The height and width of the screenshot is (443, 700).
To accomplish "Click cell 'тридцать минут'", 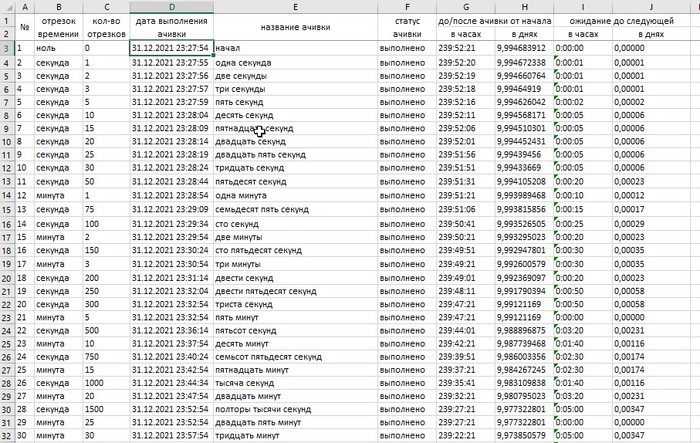I will pos(296,435).
